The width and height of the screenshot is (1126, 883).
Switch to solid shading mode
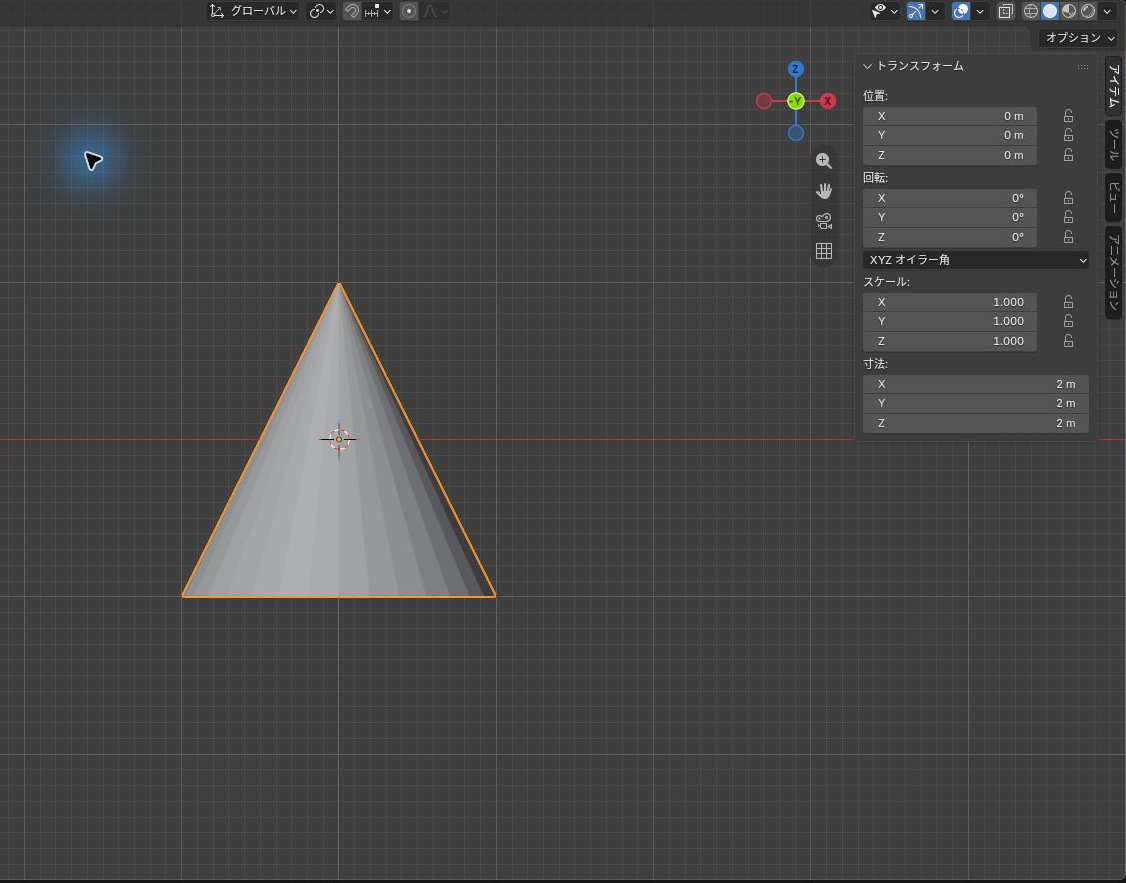pos(1050,11)
